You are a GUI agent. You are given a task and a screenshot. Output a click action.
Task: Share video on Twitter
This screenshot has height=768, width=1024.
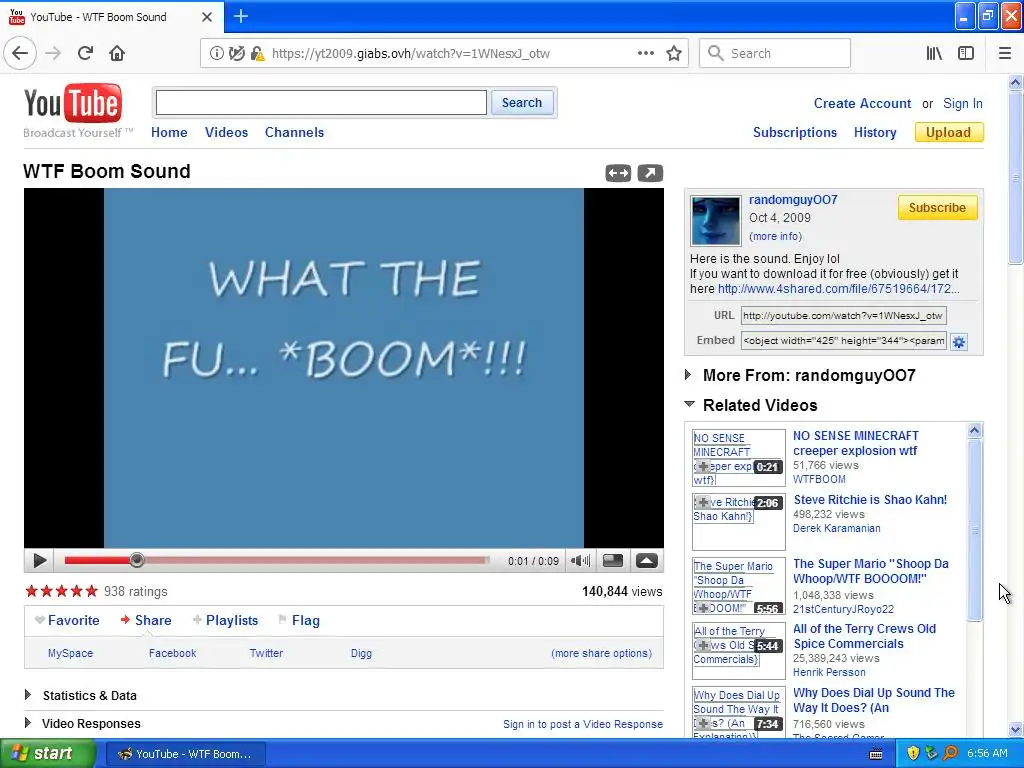[266, 653]
